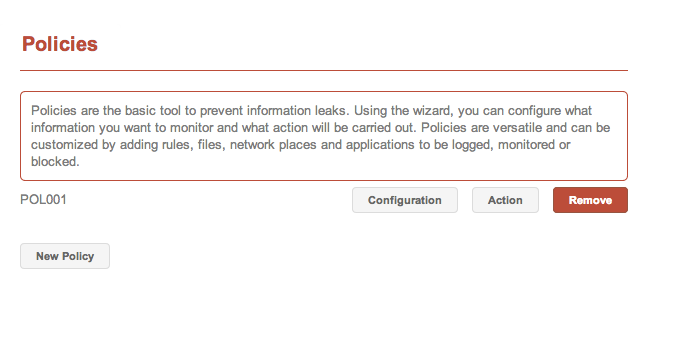This screenshot has height=364, width=696.
Task: Delete policy POL001 using Remove
Action: click(590, 200)
